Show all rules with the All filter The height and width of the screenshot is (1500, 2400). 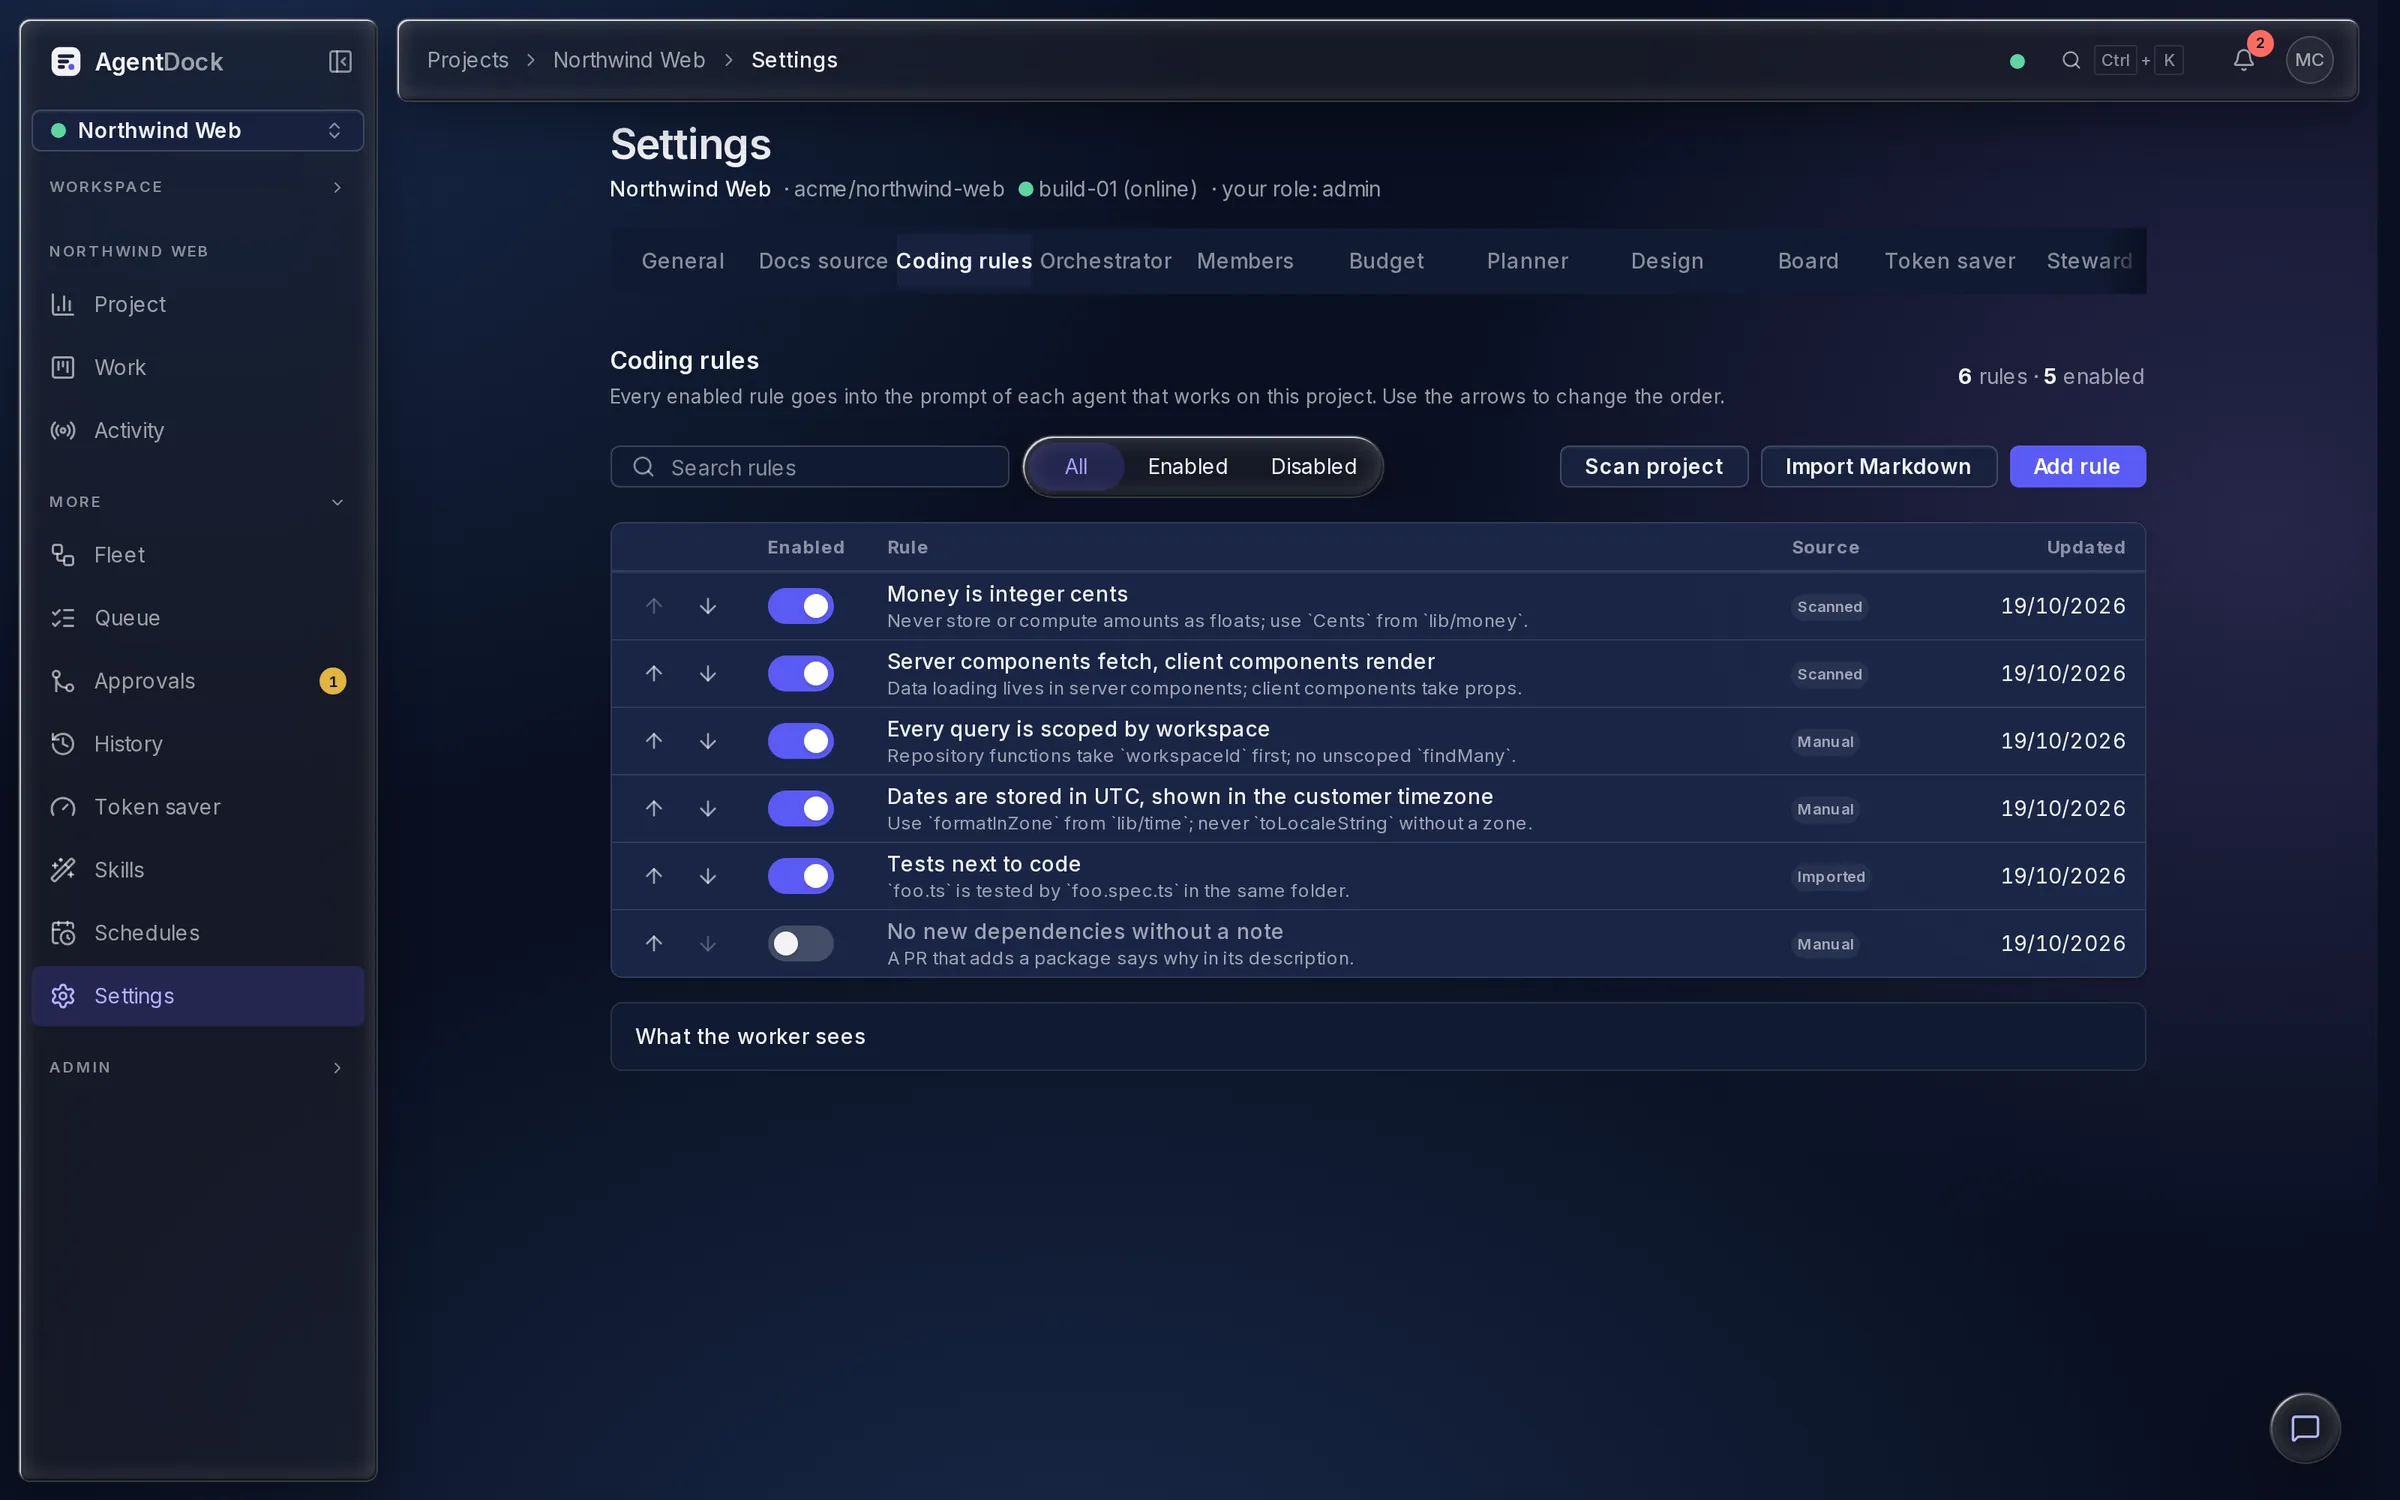click(x=1076, y=467)
